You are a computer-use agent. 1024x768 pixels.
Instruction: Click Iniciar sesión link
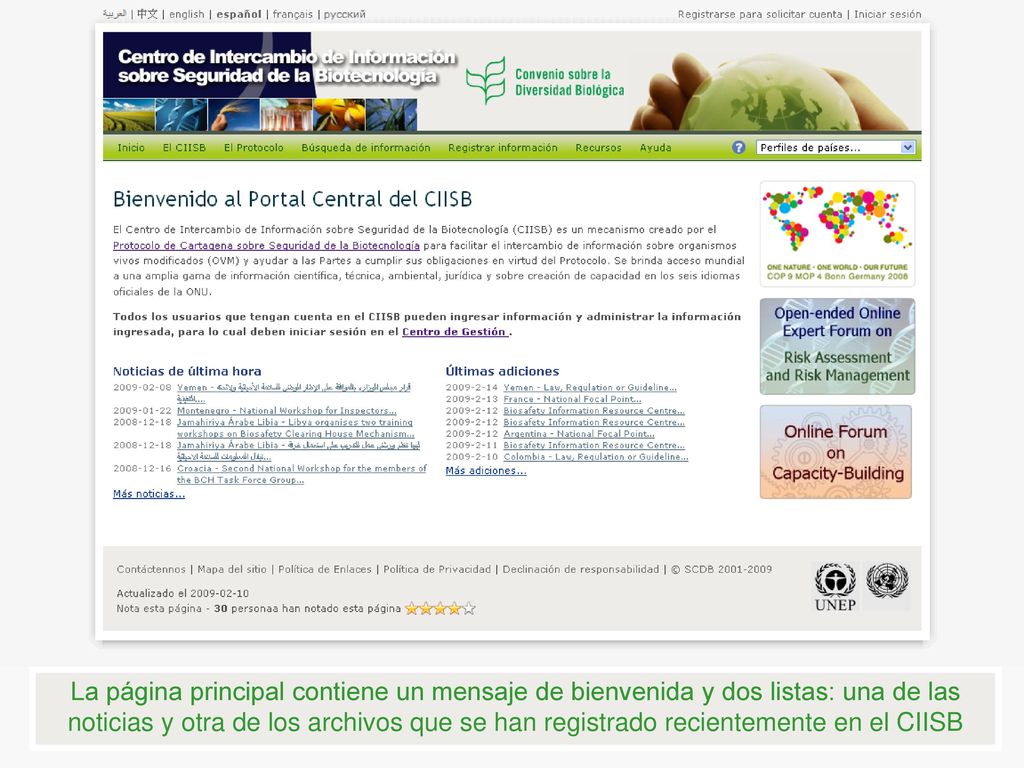point(888,14)
